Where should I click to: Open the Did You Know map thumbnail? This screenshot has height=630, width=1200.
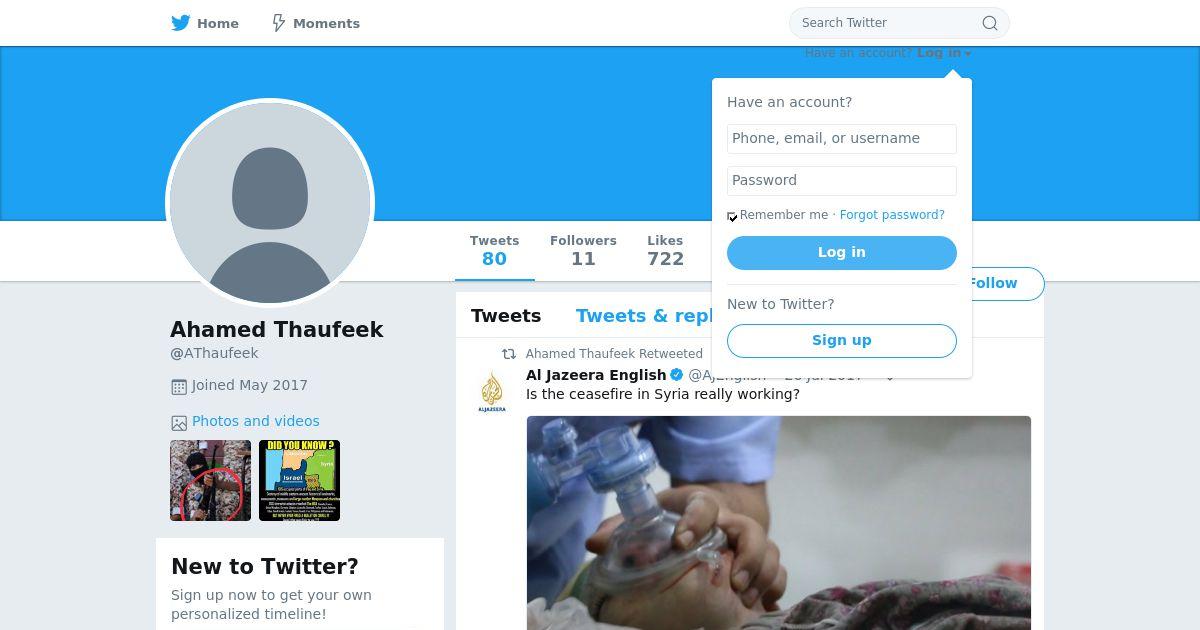[x=299, y=480]
